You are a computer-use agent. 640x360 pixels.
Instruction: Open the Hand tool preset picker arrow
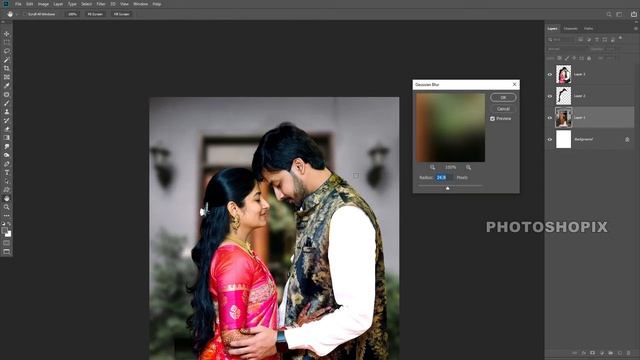pyautogui.click(x=17, y=14)
